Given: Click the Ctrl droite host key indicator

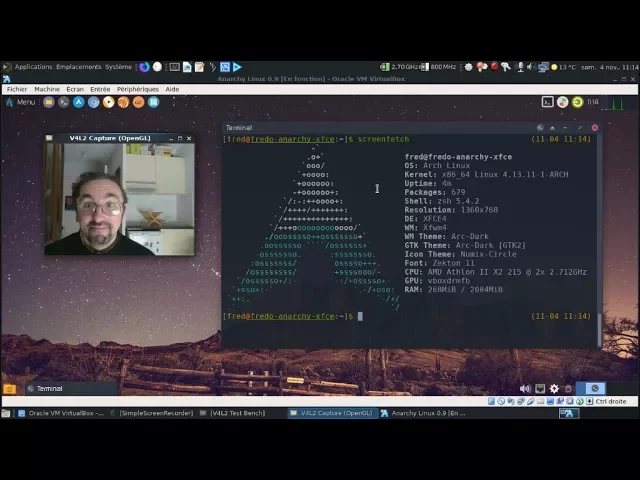Looking at the screenshot, I should click(611, 401).
